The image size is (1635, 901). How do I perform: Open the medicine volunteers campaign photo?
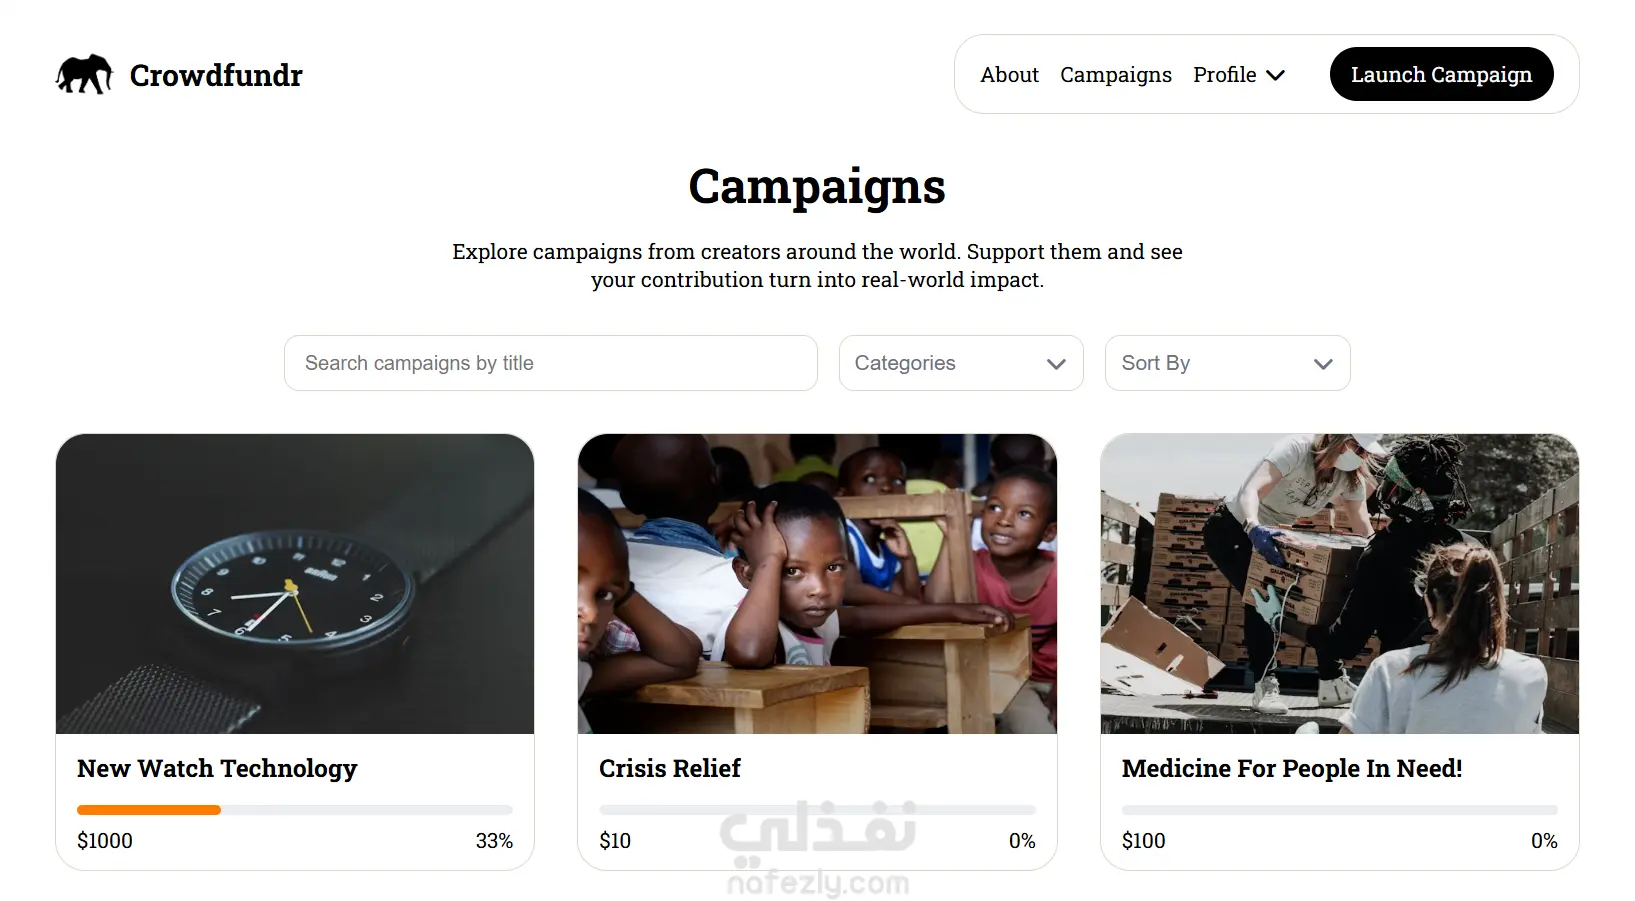click(x=1339, y=584)
